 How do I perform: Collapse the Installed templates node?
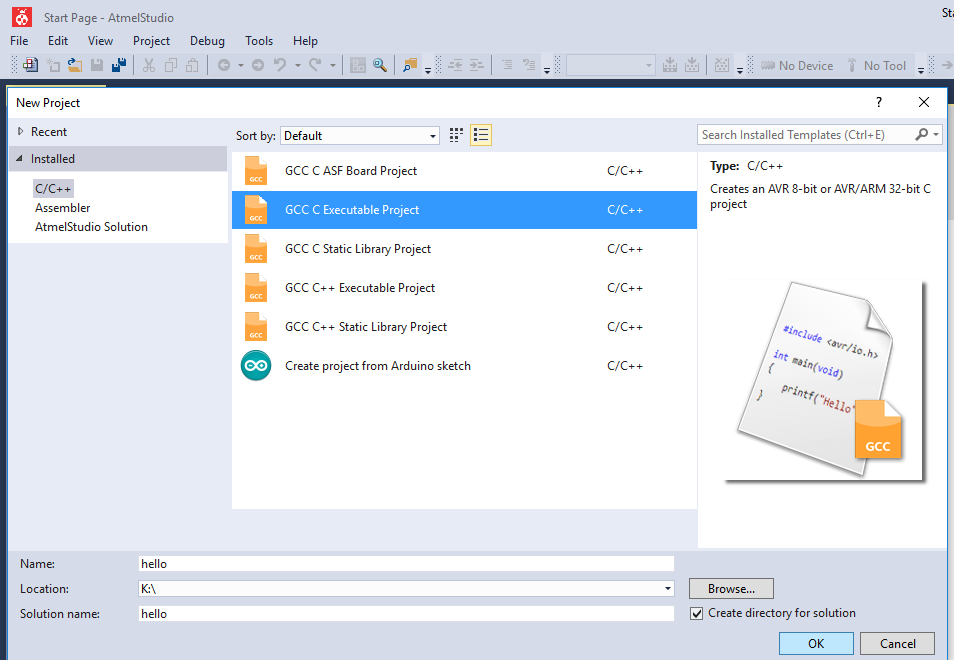(x=19, y=158)
